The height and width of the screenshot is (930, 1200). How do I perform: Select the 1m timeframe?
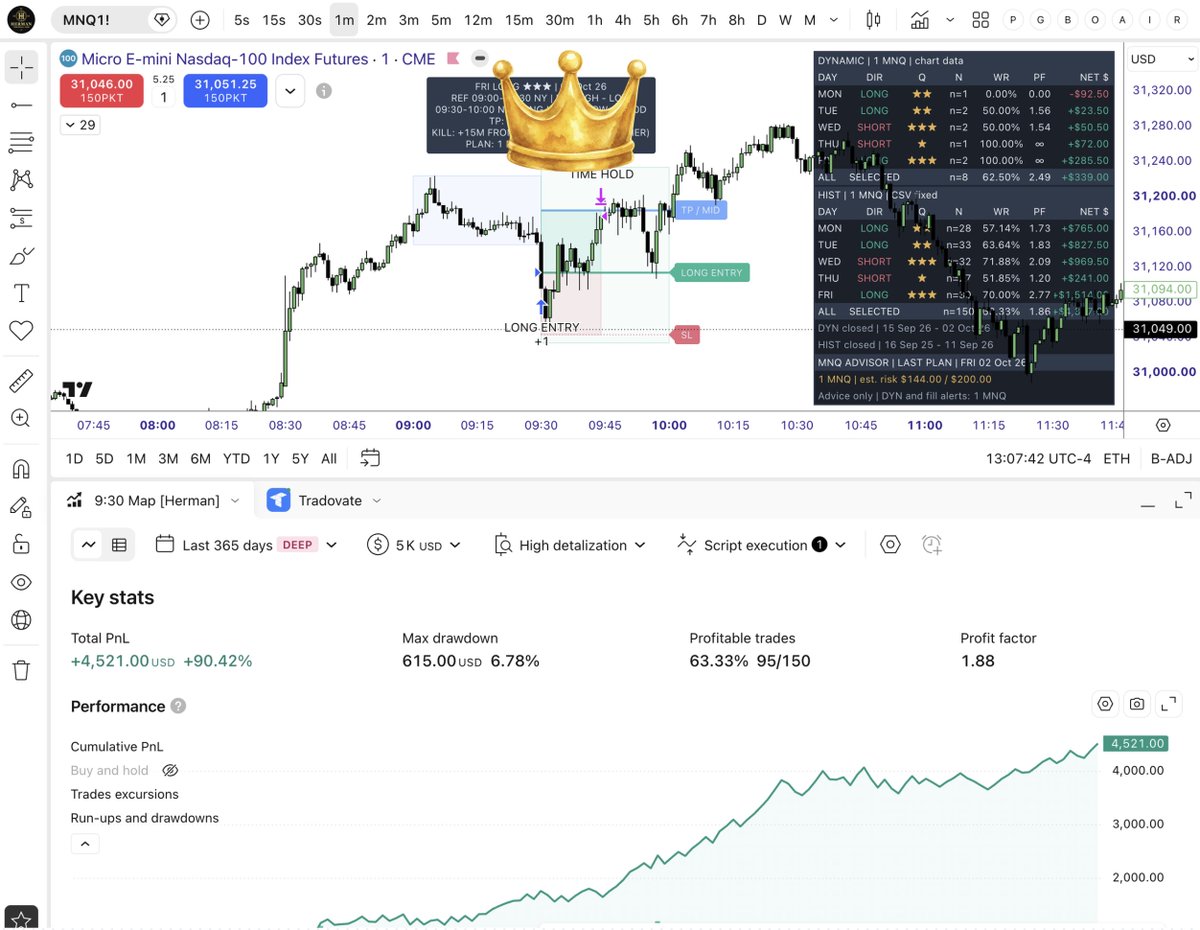coord(344,20)
